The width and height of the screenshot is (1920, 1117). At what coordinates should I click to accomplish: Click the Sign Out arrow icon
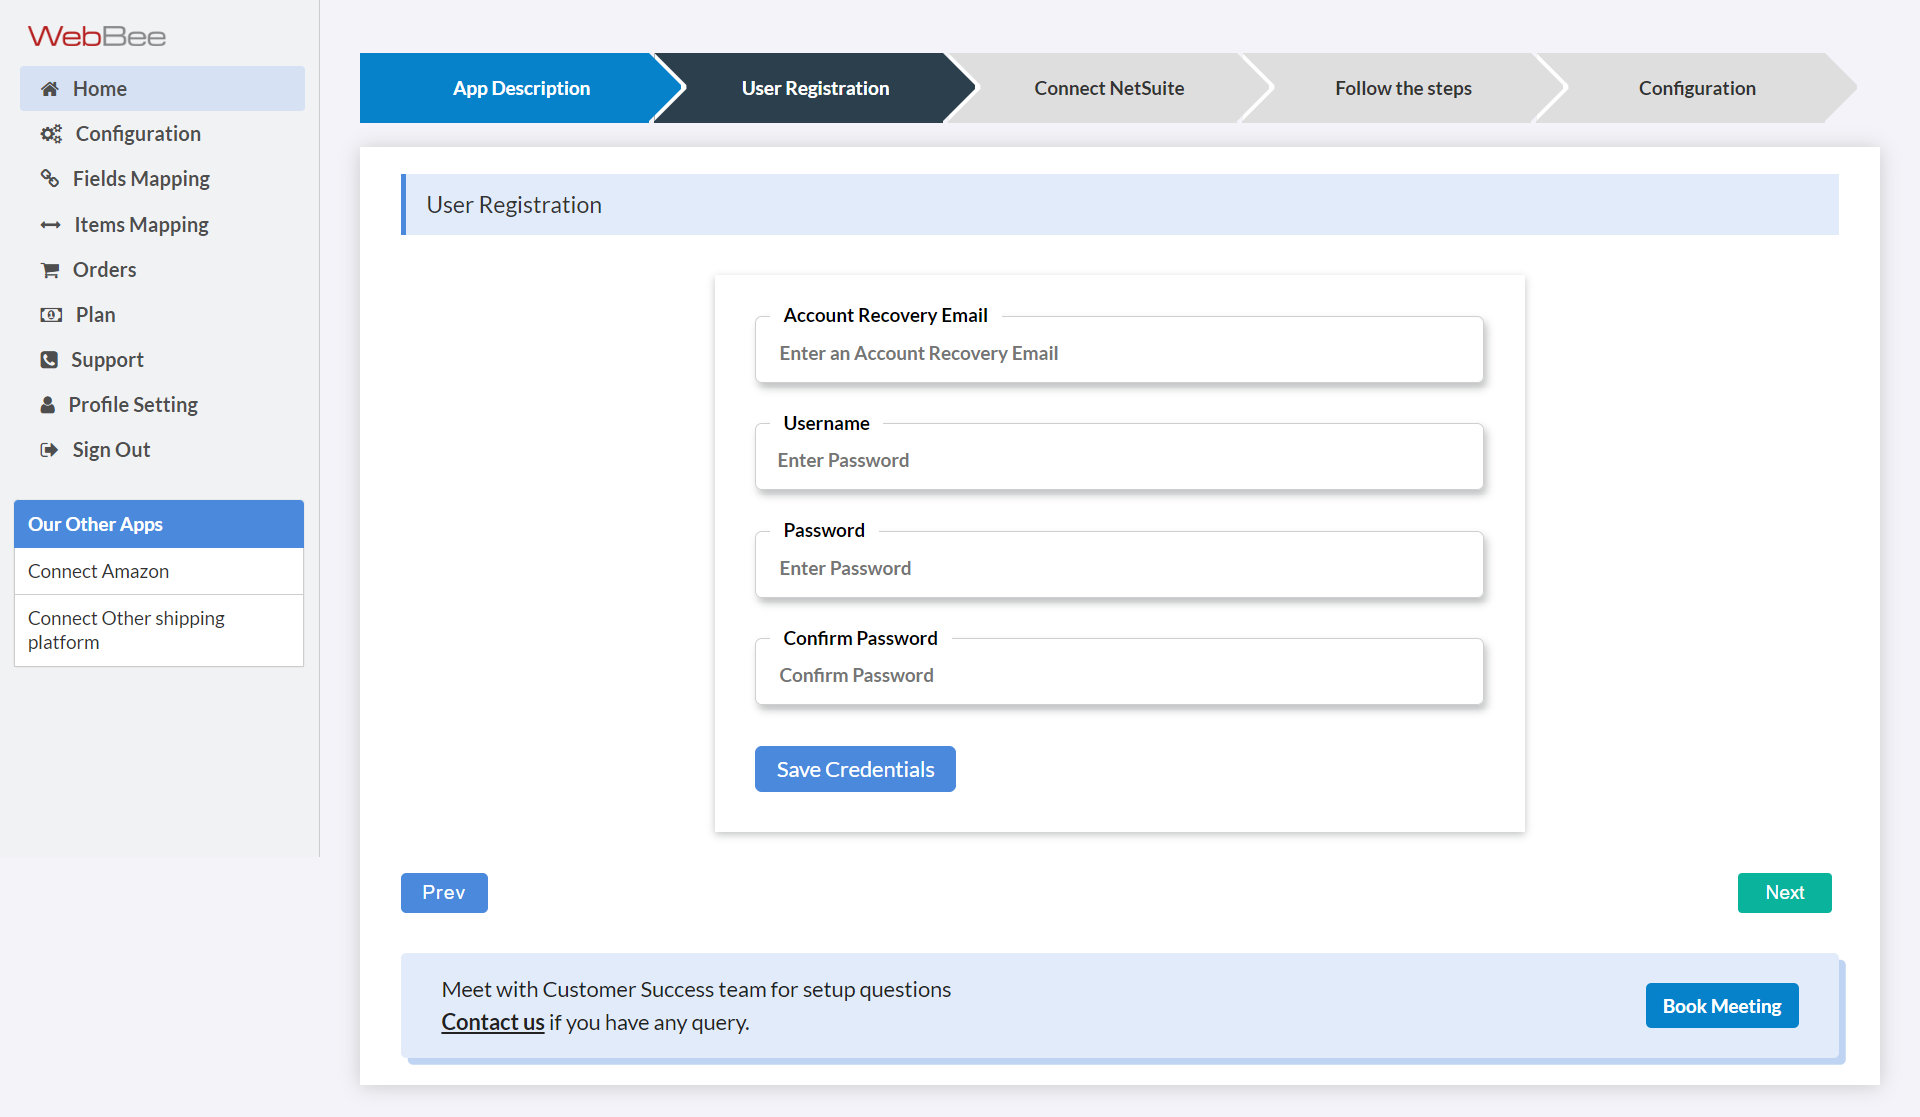pyautogui.click(x=49, y=450)
